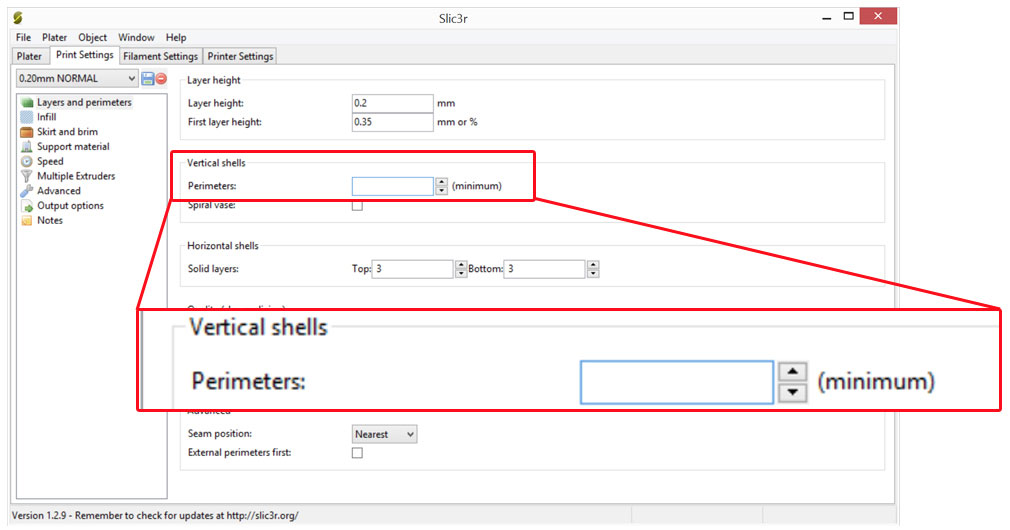The width and height of the screenshot is (1010, 530).
Task: Switch to the Plater tab
Action: pos(29,56)
